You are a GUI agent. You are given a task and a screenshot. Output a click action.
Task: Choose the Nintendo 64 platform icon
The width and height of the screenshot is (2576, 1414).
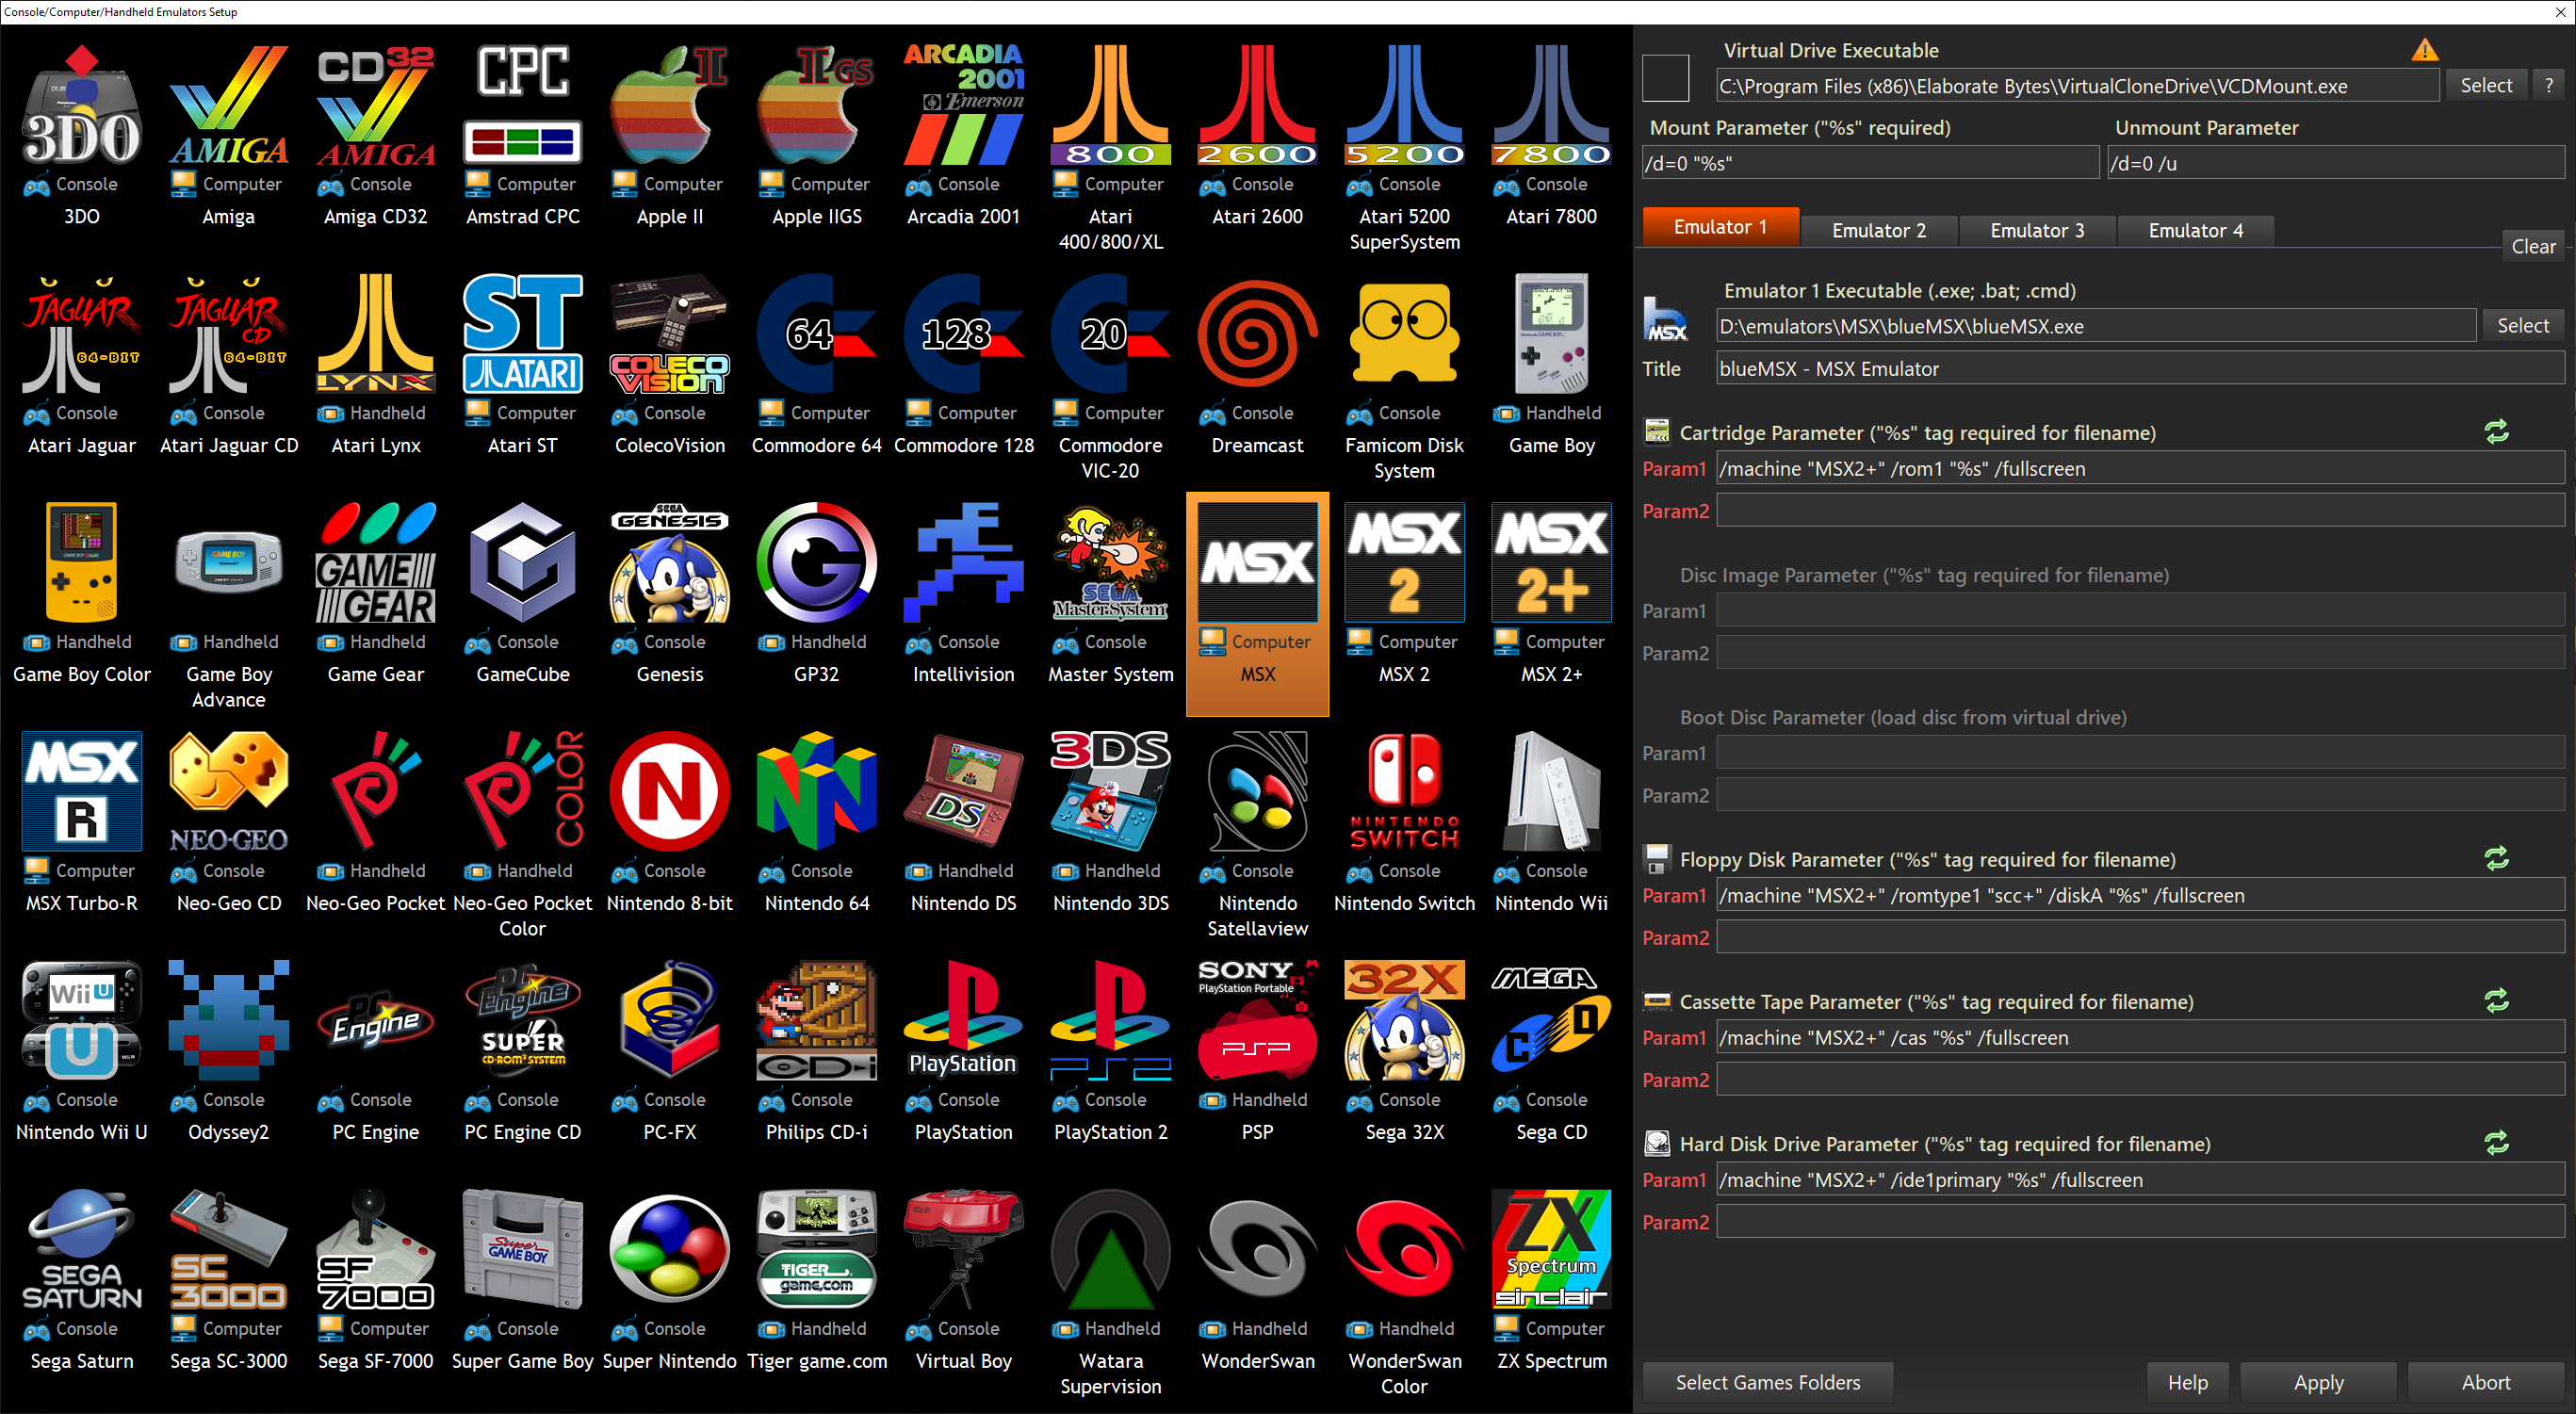click(816, 792)
